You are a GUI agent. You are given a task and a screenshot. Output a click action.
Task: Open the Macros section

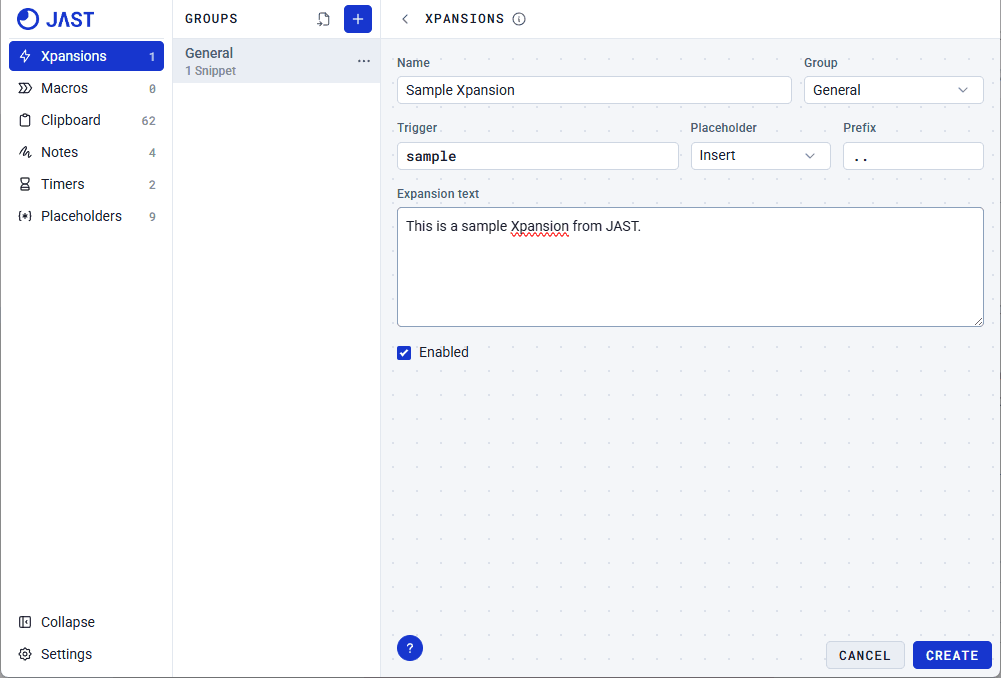pyautogui.click(x=86, y=88)
